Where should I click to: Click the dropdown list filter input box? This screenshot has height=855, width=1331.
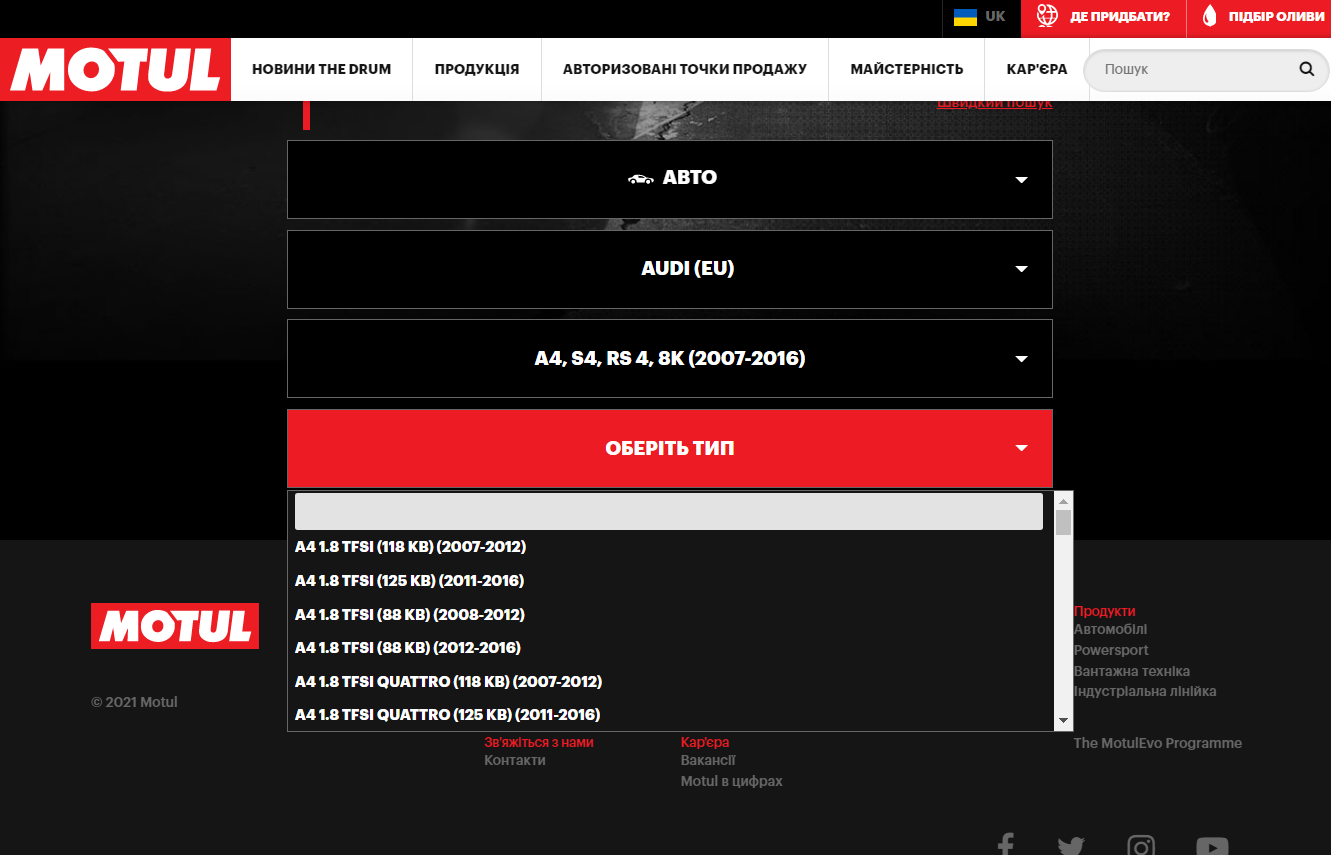tap(669, 511)
